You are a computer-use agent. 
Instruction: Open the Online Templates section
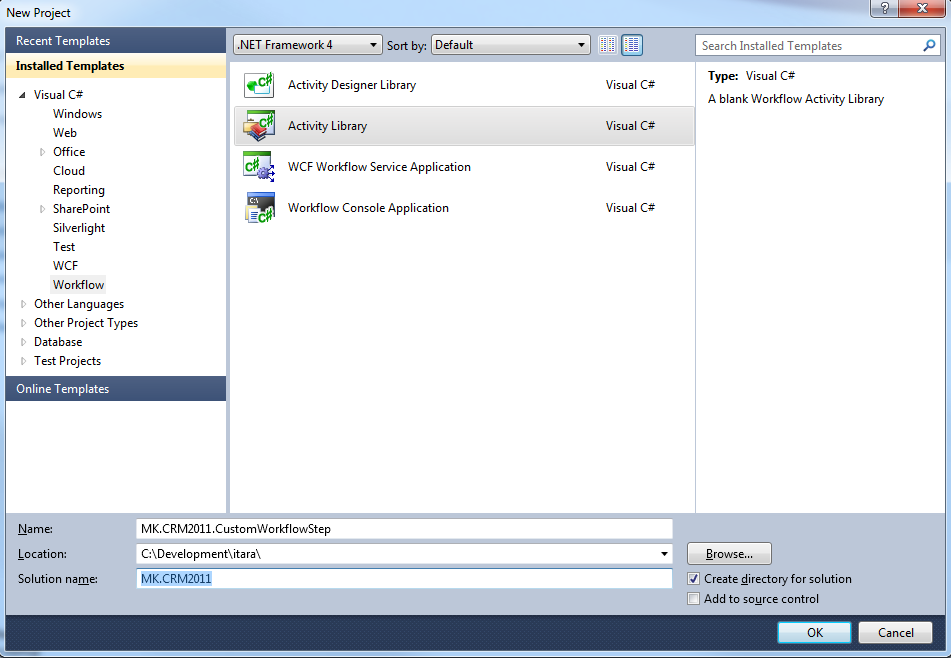click(116, 389)
